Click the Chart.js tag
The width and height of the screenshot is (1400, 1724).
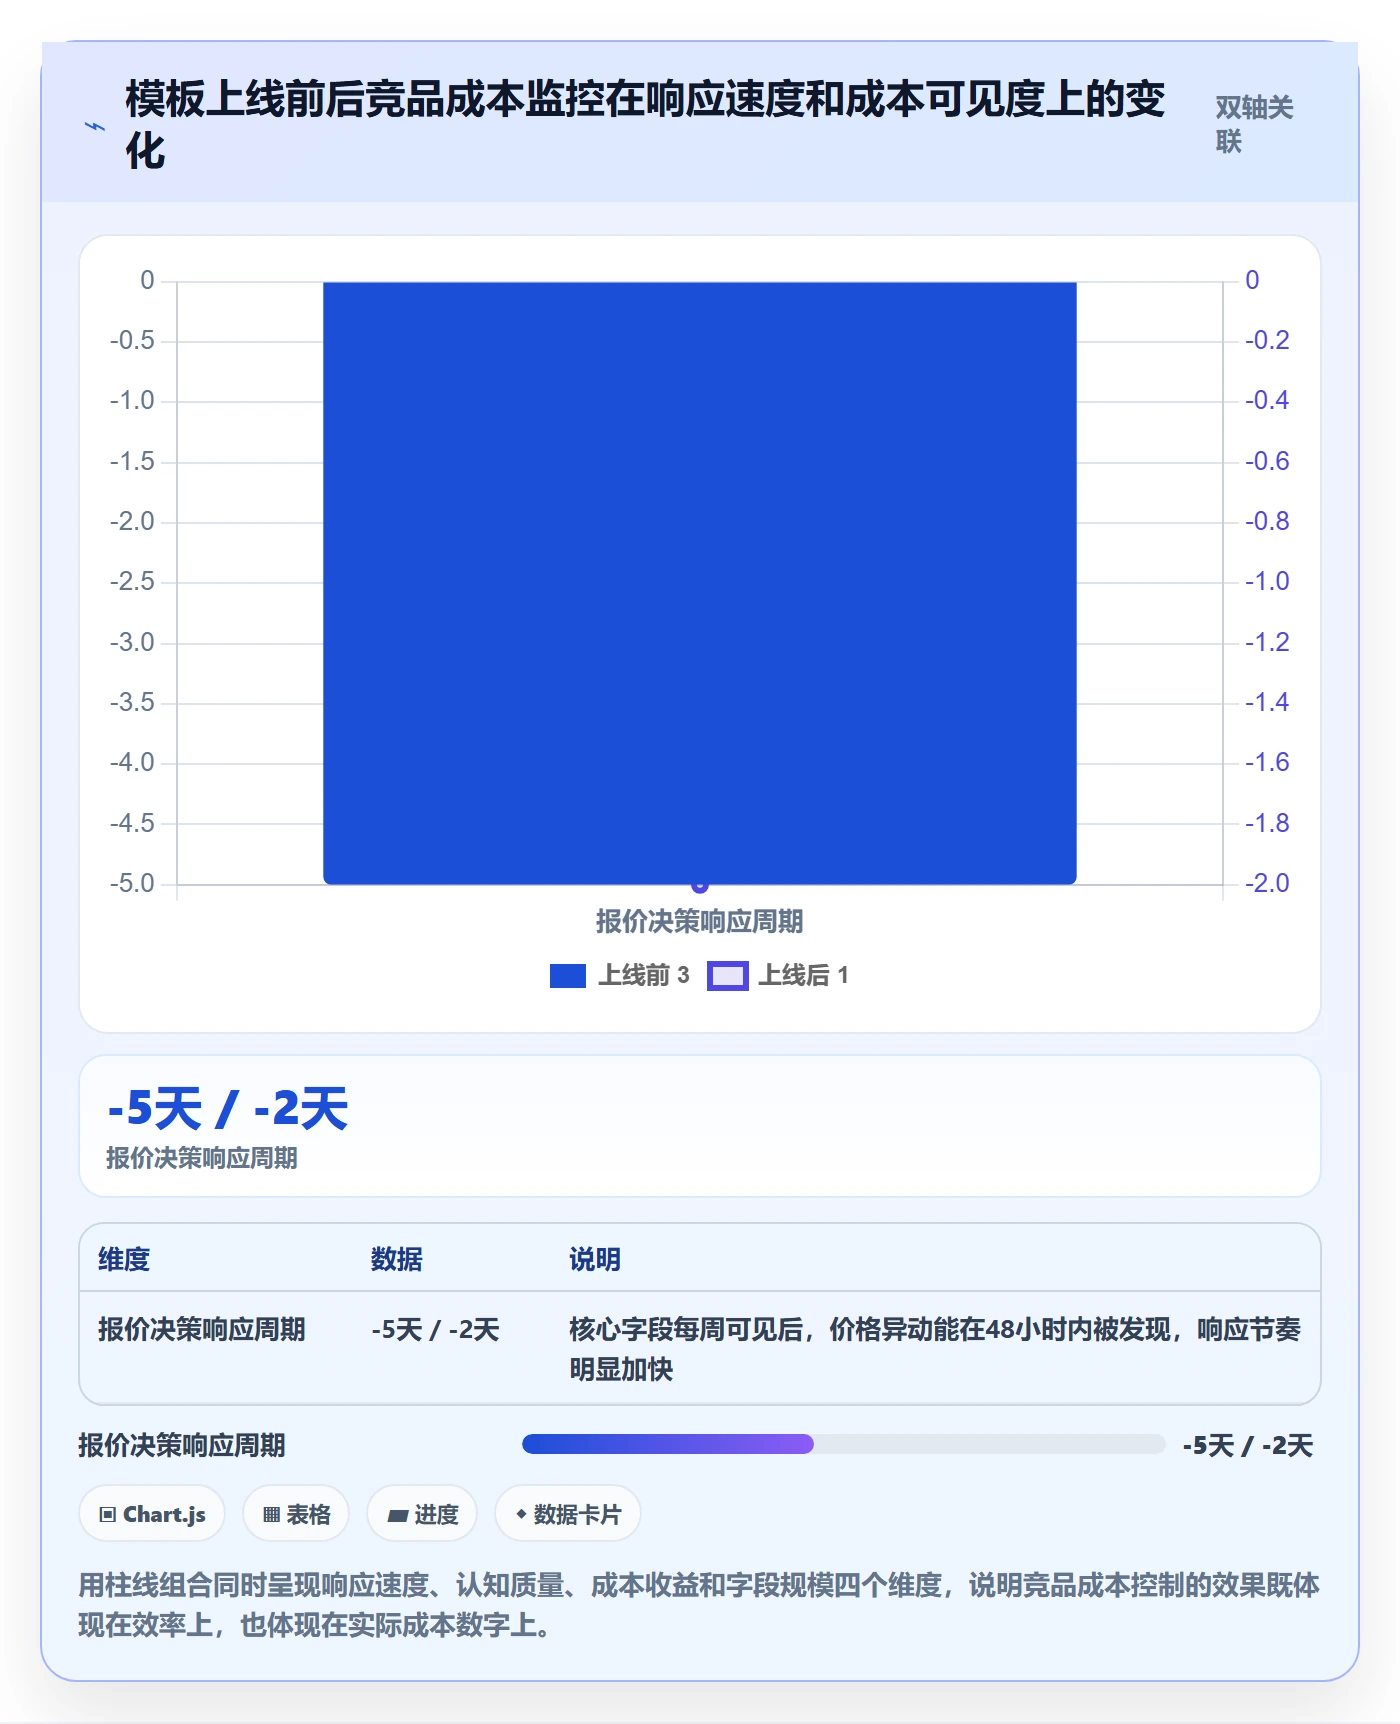pos(152,1514)
